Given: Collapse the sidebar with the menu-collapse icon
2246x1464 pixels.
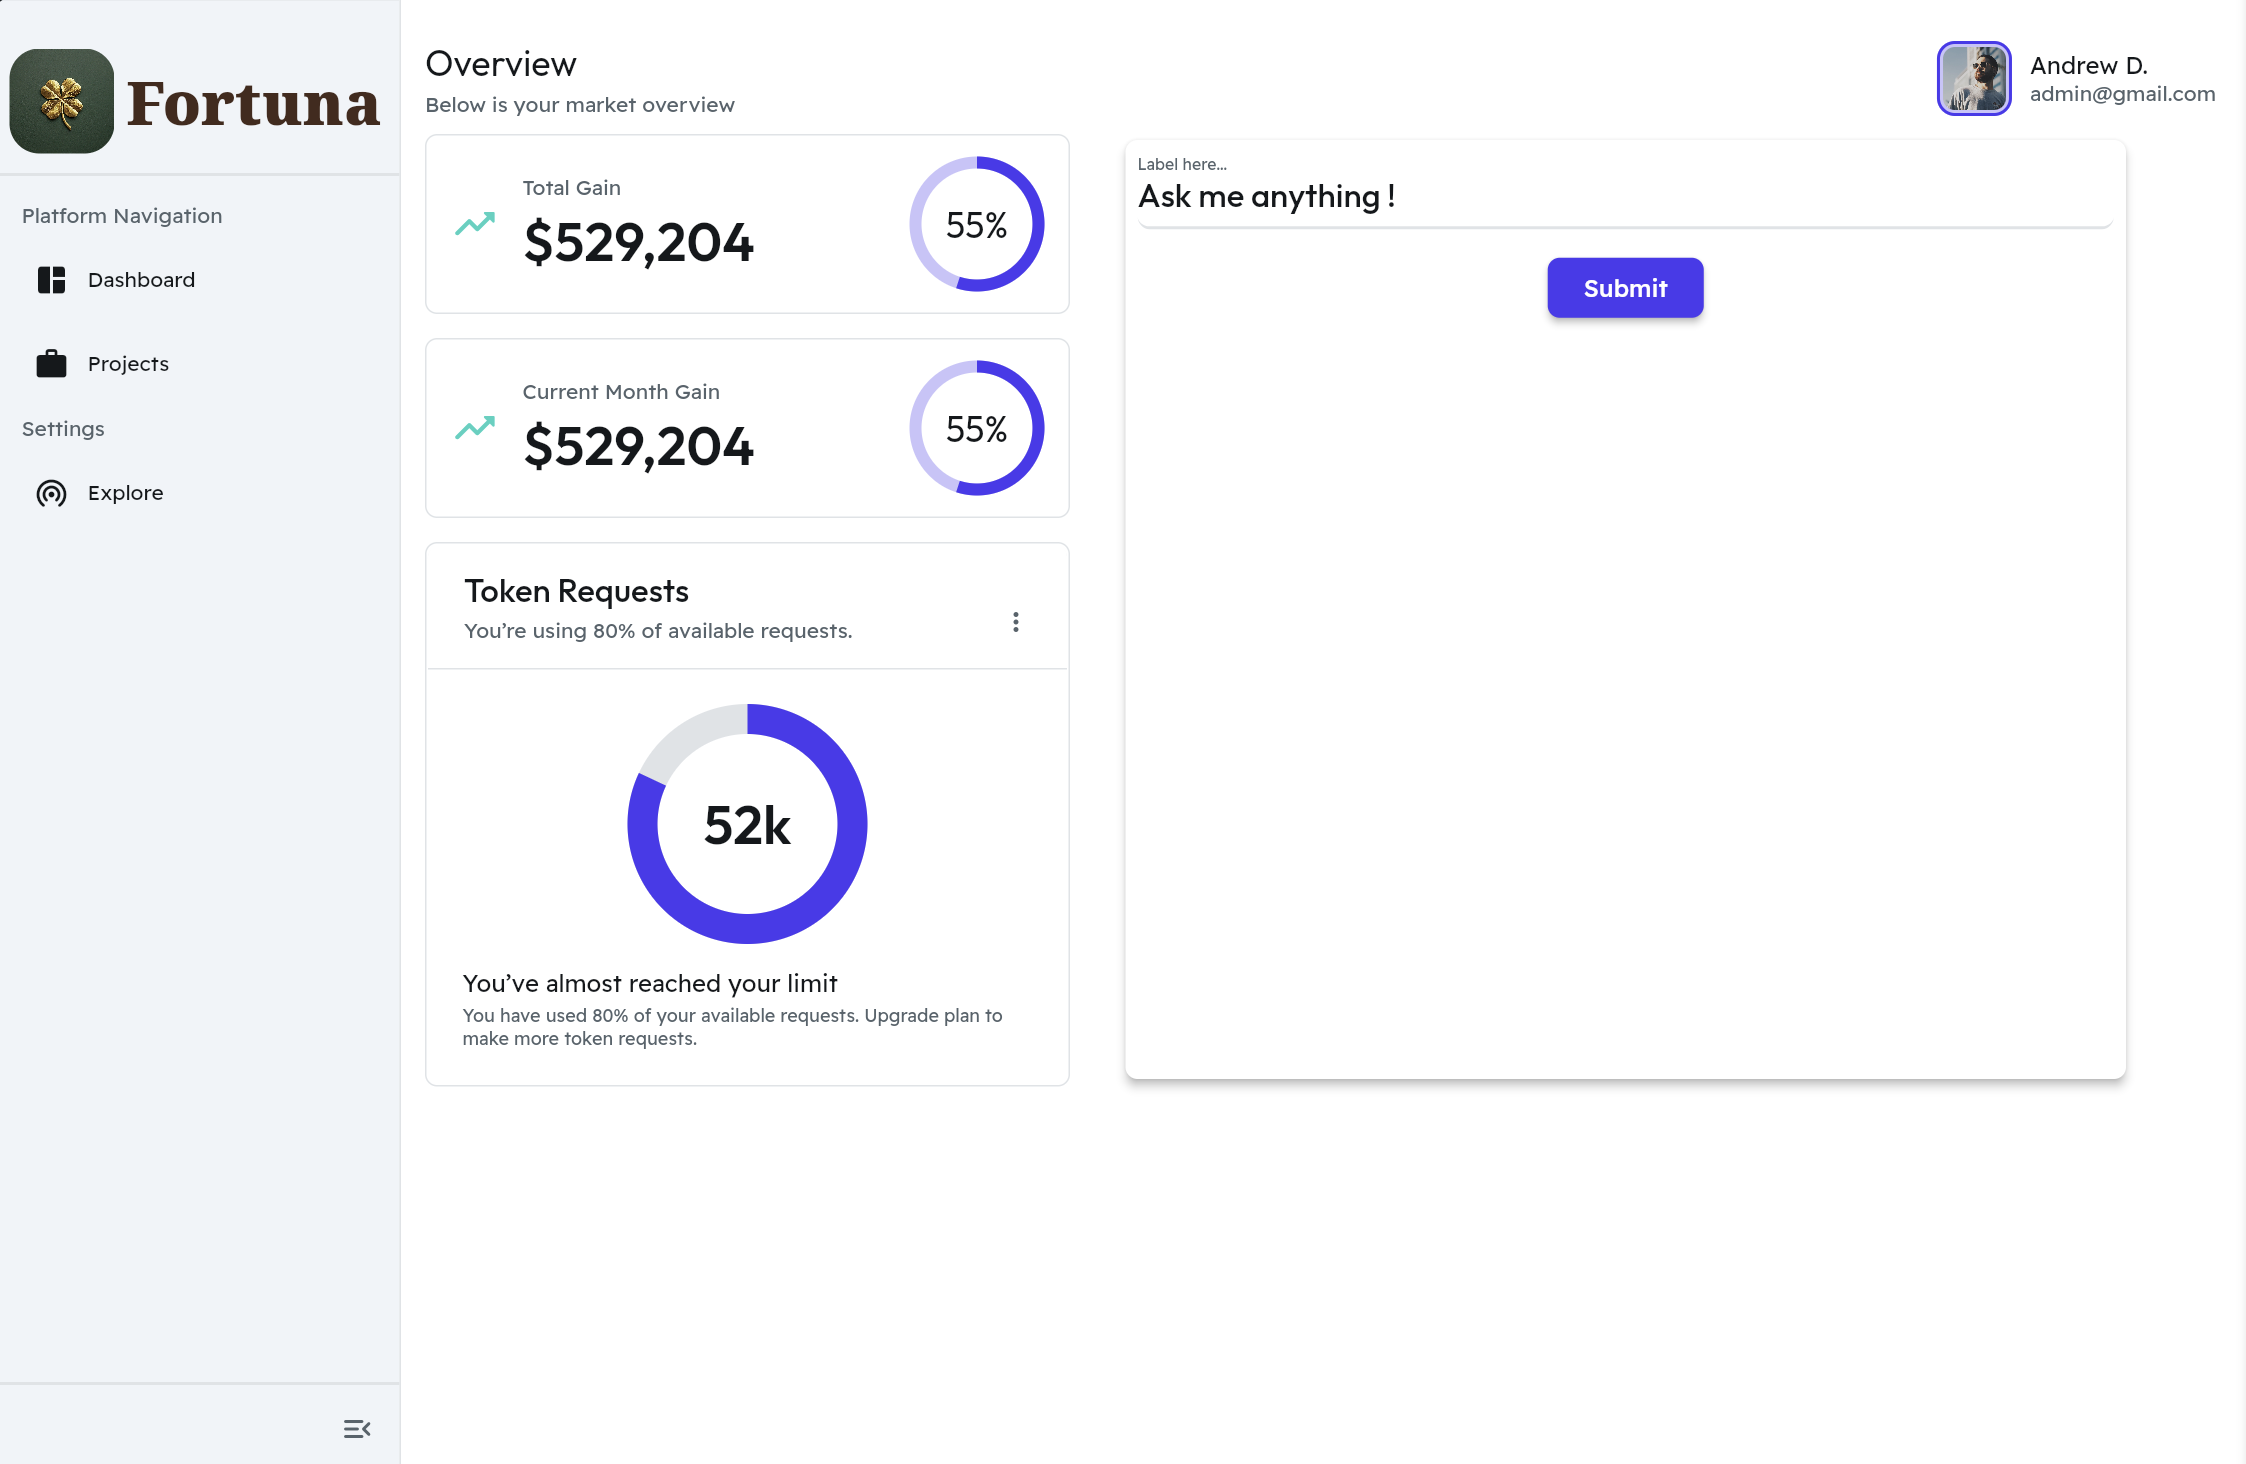Looking at the screenshot, I should point(357,1429).
